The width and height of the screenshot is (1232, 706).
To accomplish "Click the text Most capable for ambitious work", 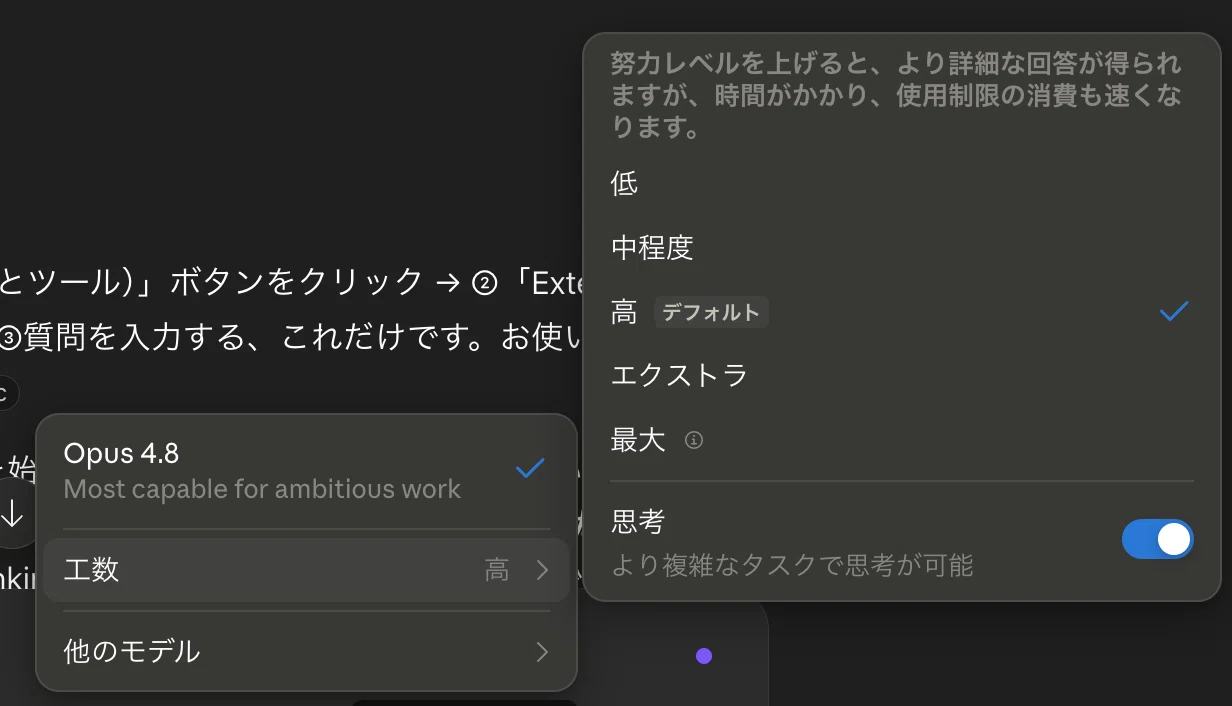I will 262,489.
